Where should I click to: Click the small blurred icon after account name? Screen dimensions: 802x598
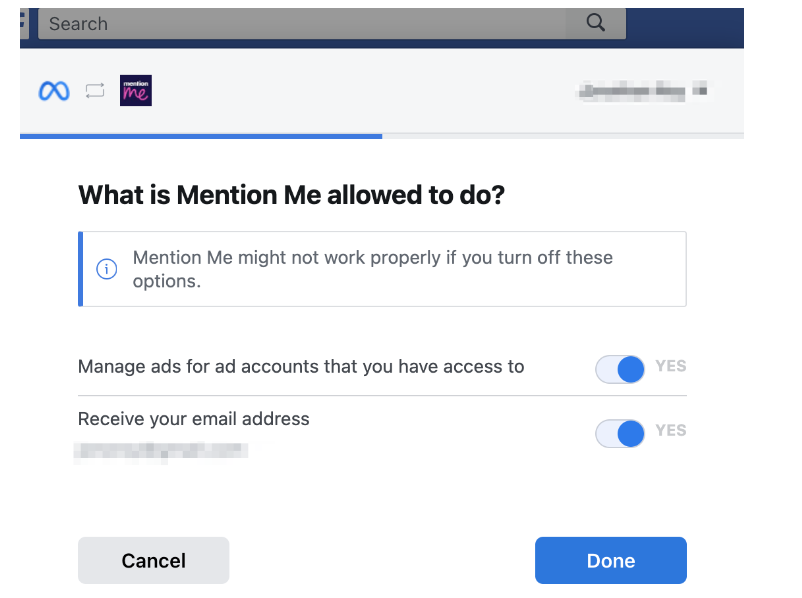coord(701,90)
